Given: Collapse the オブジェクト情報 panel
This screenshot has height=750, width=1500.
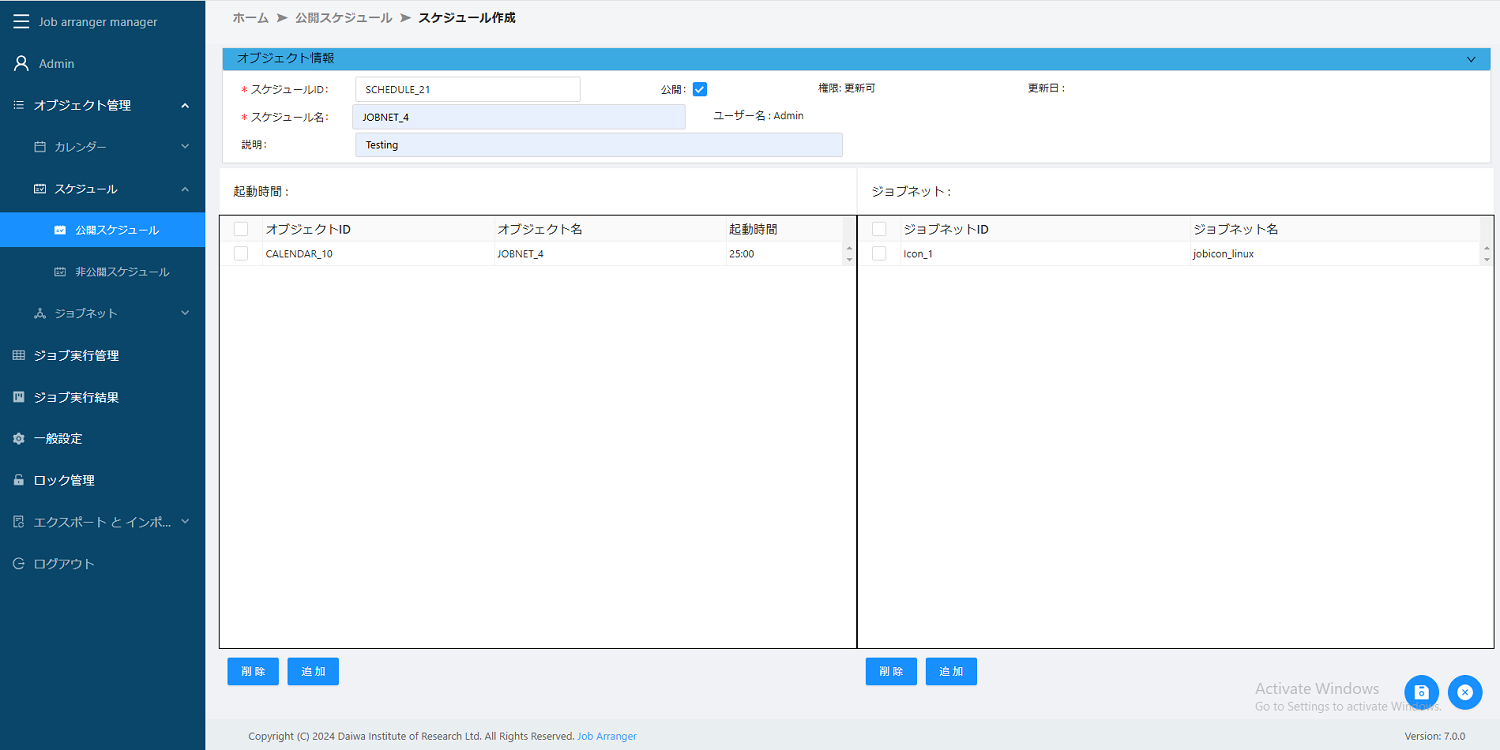Looking at the screenshot, I should coord(1471,59).
